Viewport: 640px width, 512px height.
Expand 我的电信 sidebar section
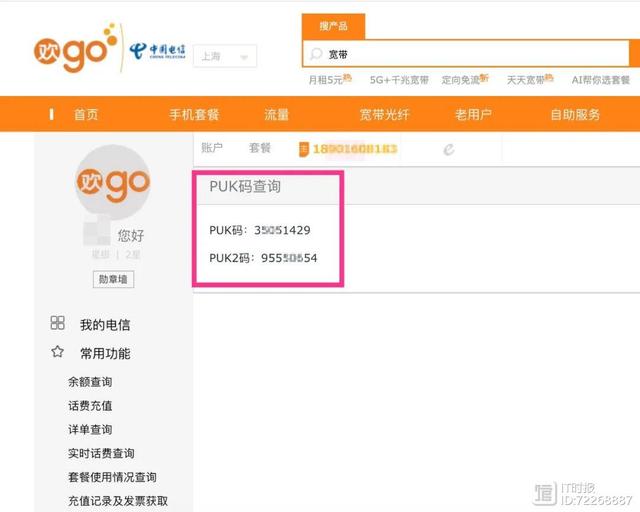click(105, 325)
